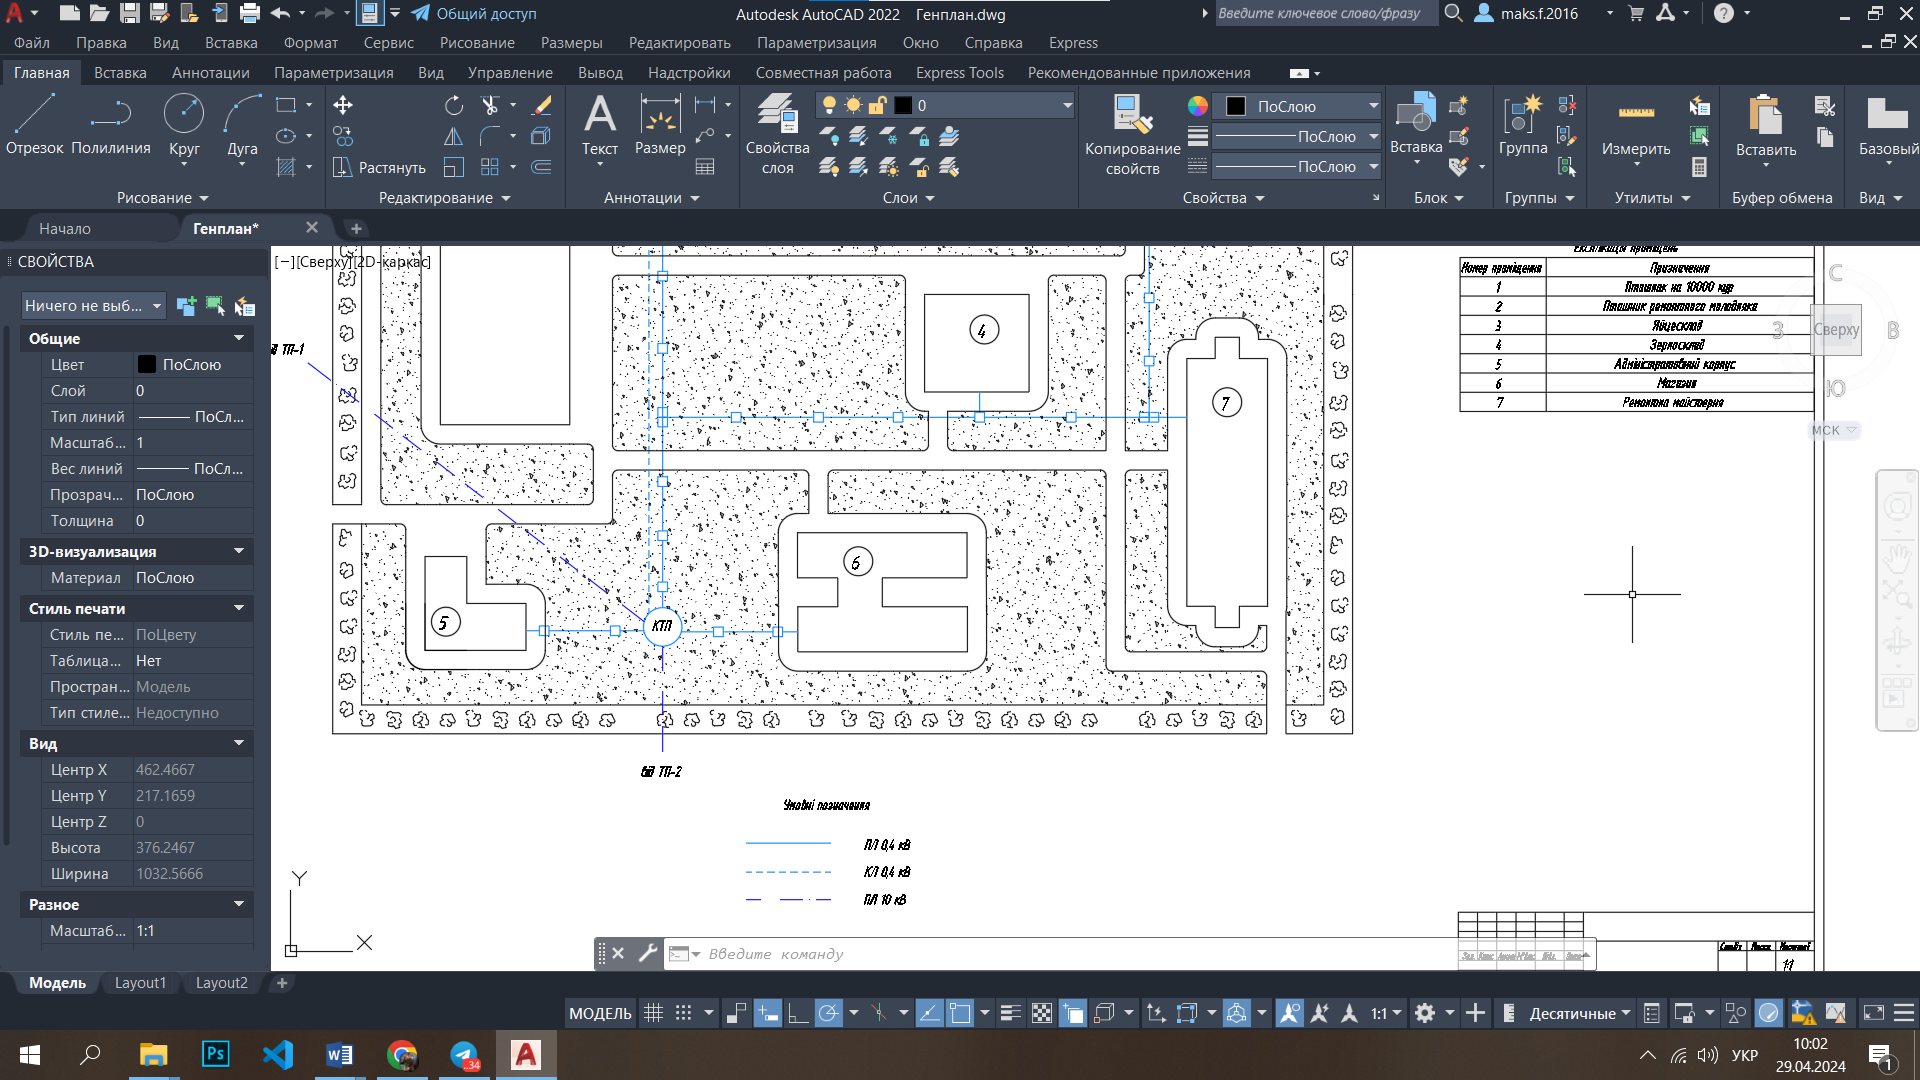Click the maks.f.2016 account button
The width and height of the screenshot is (1920, 1080).
(x=1539, y=13)
